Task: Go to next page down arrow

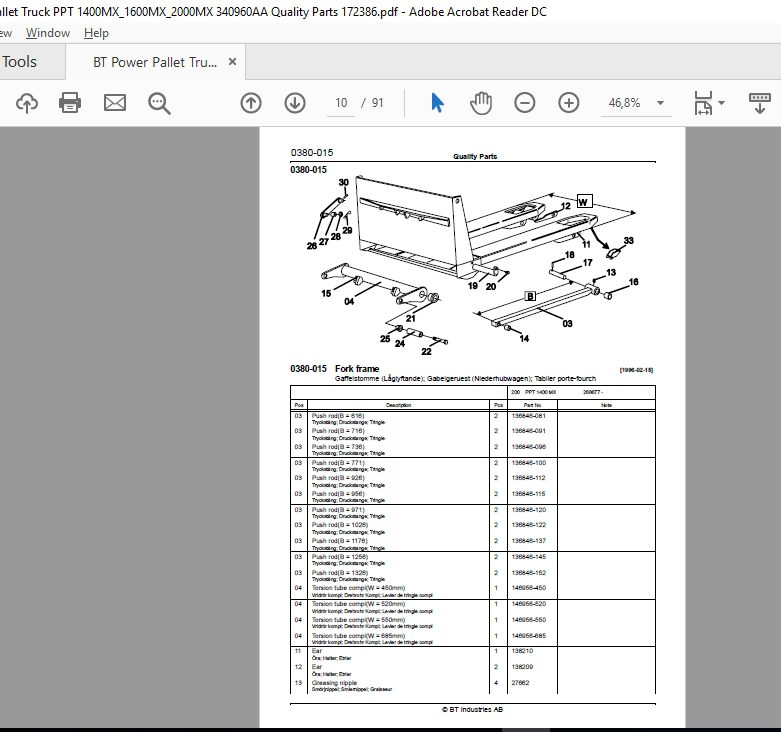Action: pos(295,103)
